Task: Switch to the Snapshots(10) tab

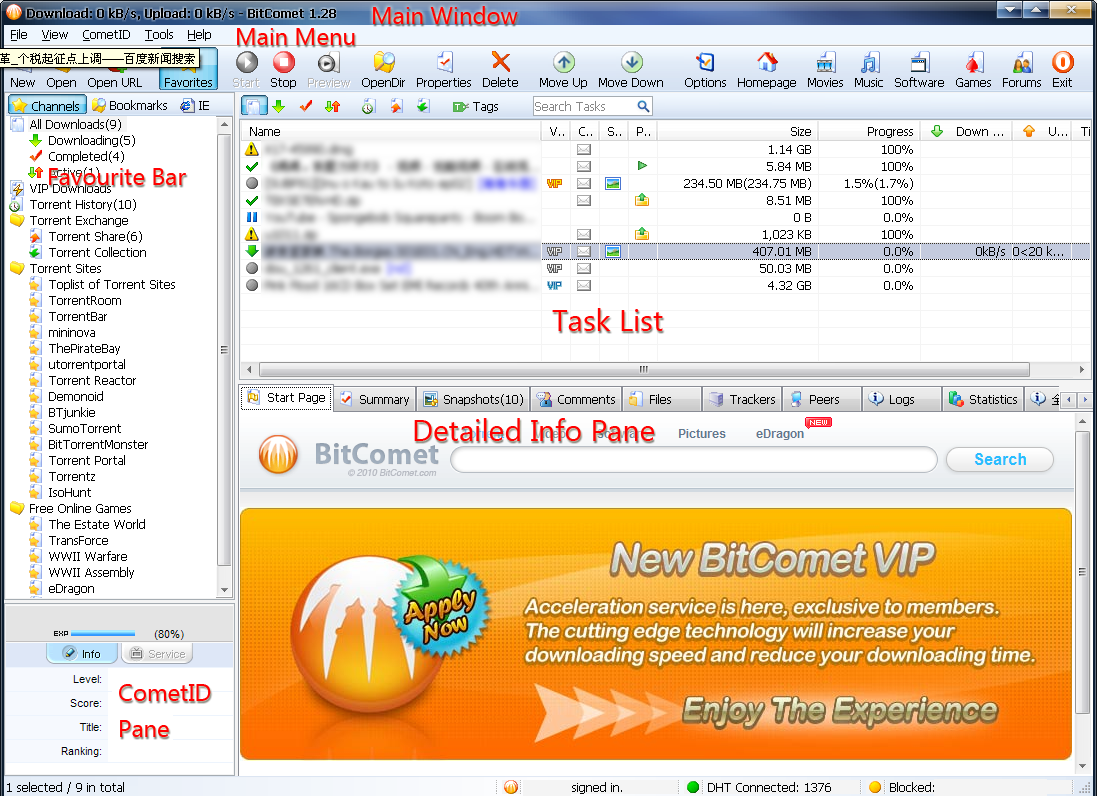Action: click(x=474, y=399)
